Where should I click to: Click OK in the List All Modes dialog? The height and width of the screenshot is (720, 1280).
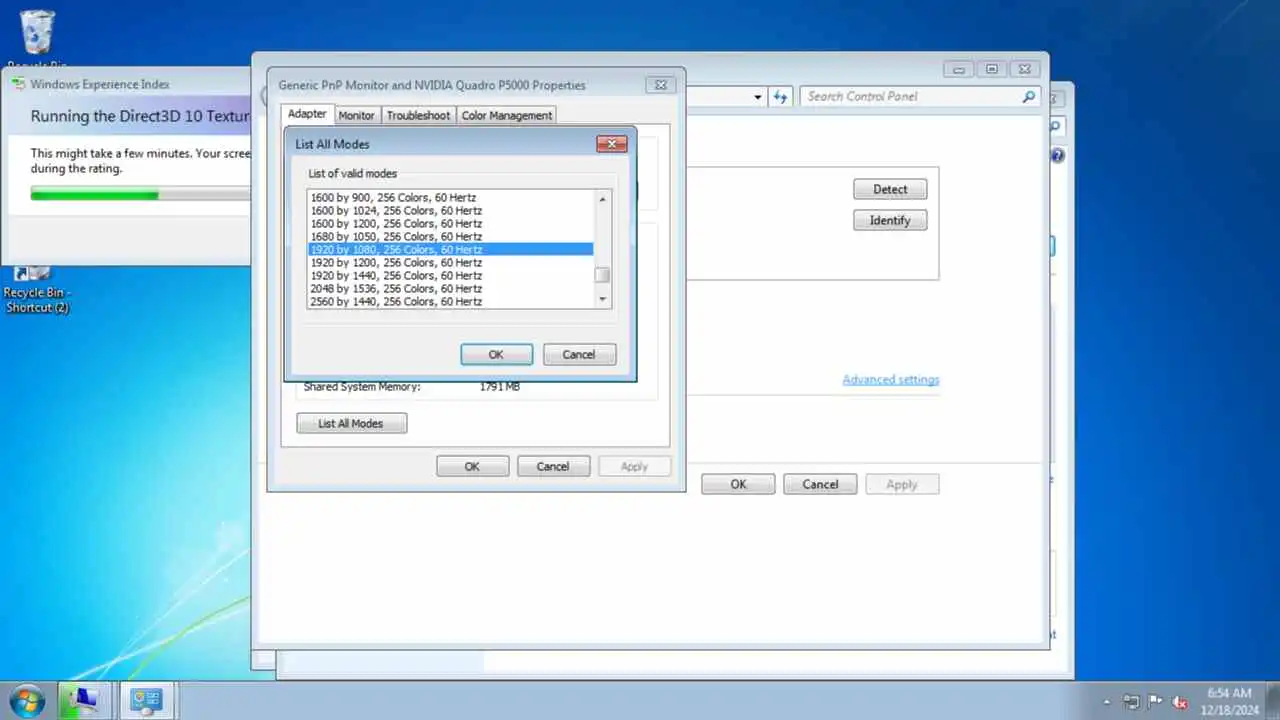click(496, 354)
